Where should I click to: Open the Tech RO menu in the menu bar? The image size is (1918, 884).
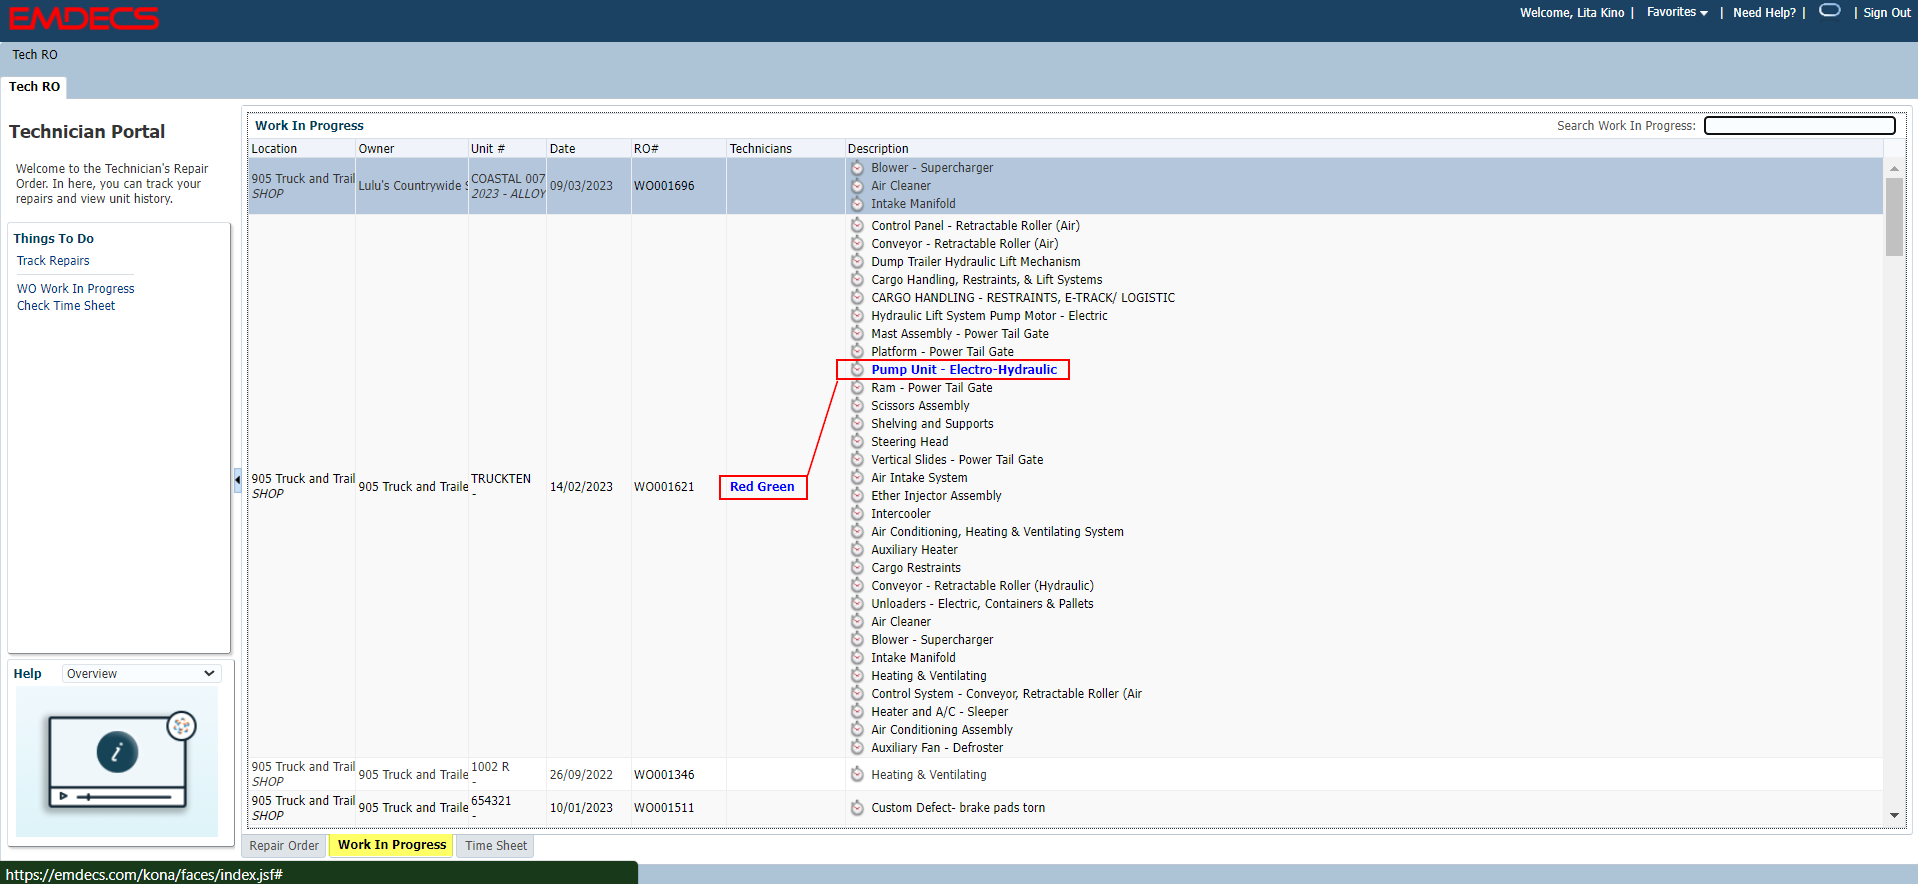pyautogui.click(x=35, y=55)
